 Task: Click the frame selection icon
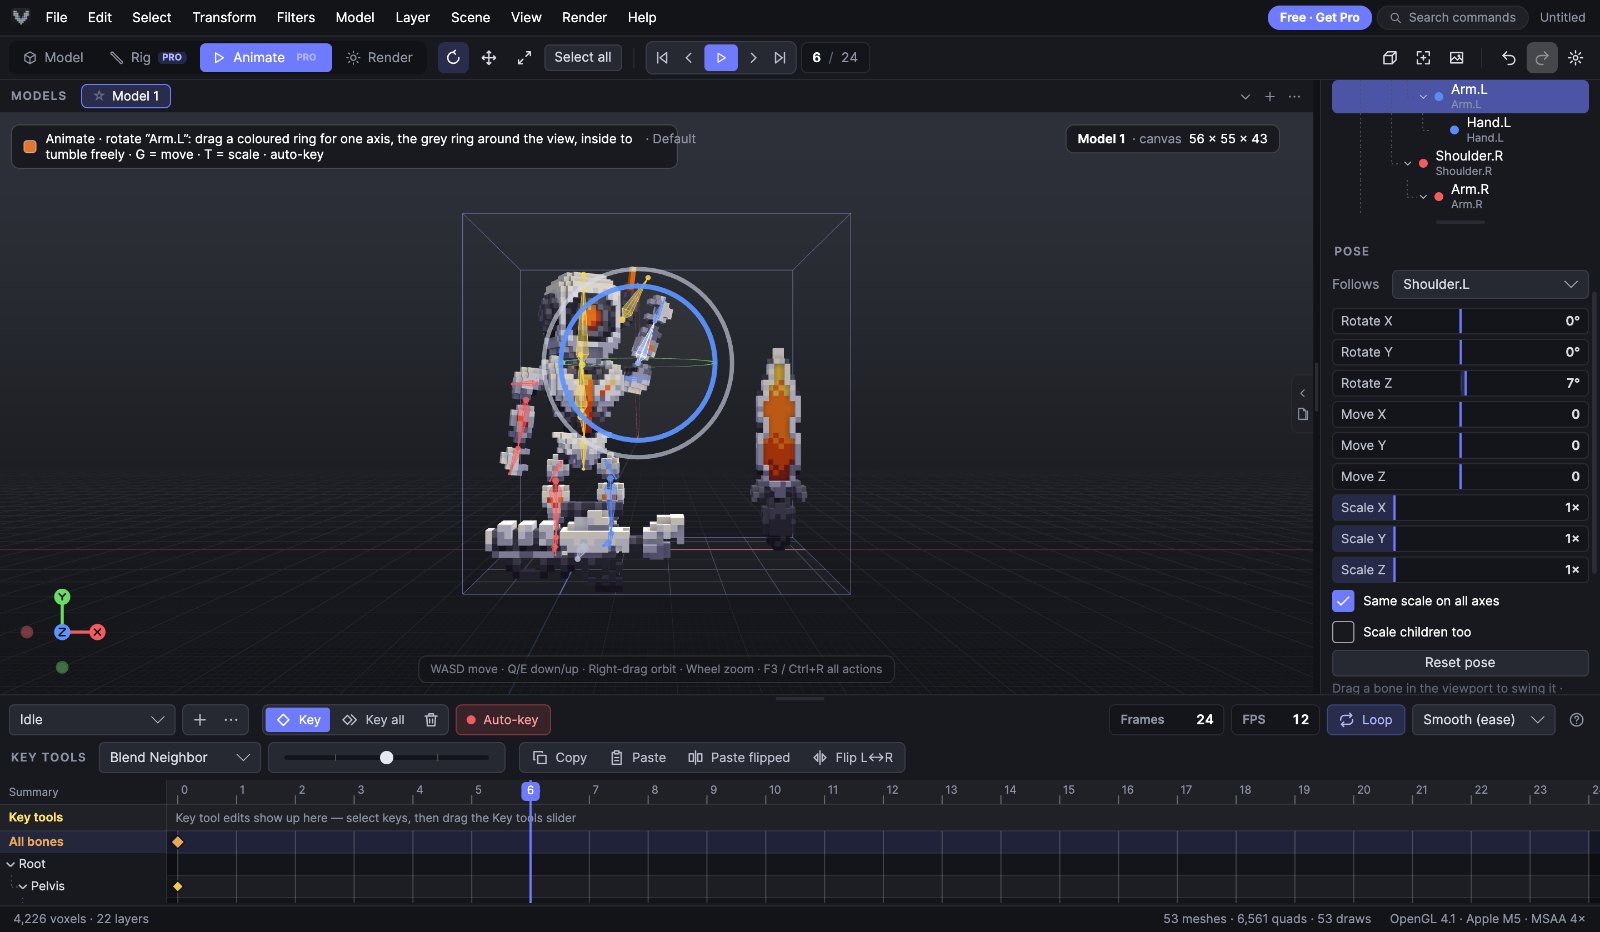(1423, 58)
